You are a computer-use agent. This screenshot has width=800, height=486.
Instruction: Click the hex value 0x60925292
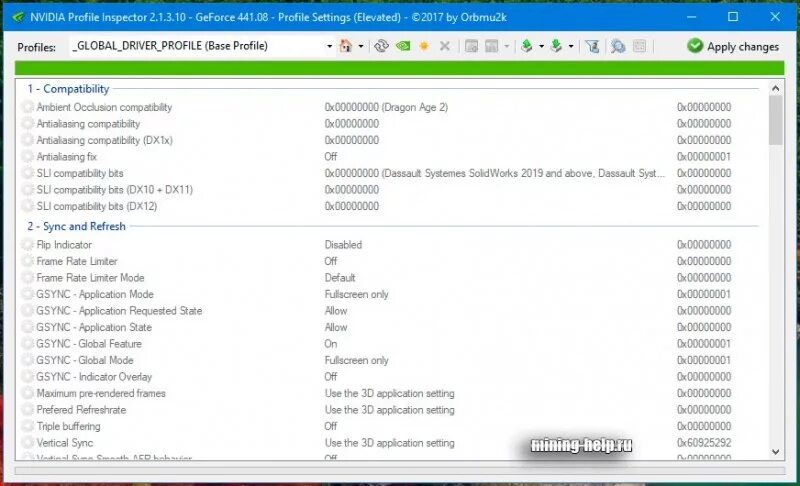(704, 443)
